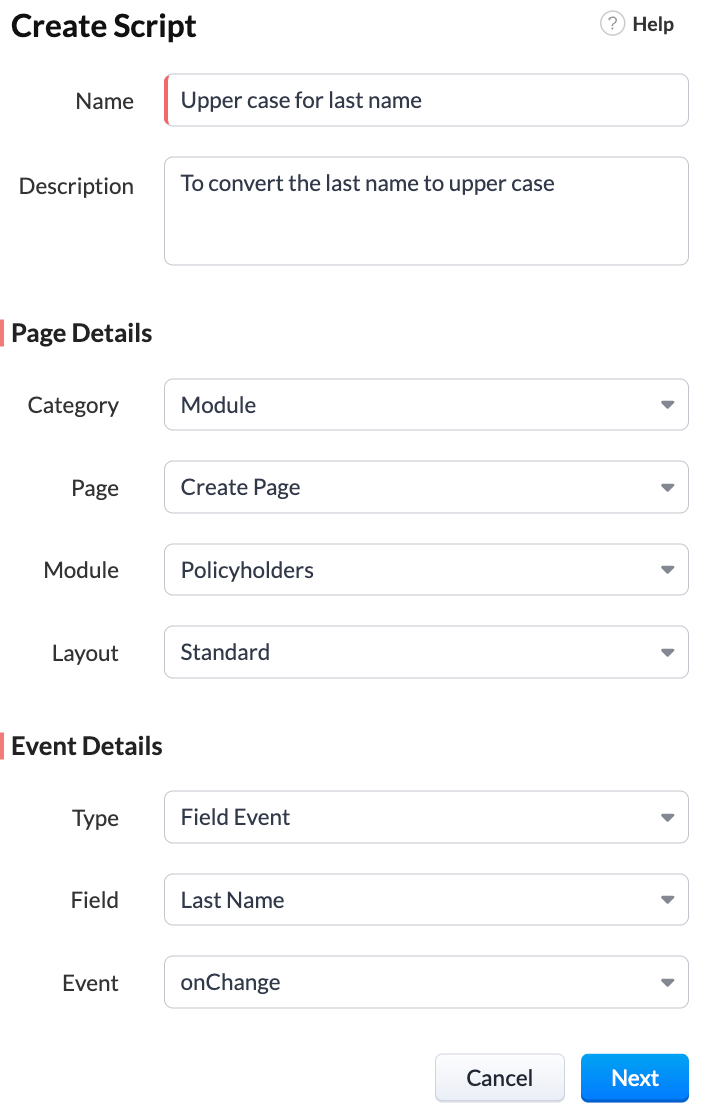Expand the Page dropdown
710x1118 pixels.
pos(426,487)
